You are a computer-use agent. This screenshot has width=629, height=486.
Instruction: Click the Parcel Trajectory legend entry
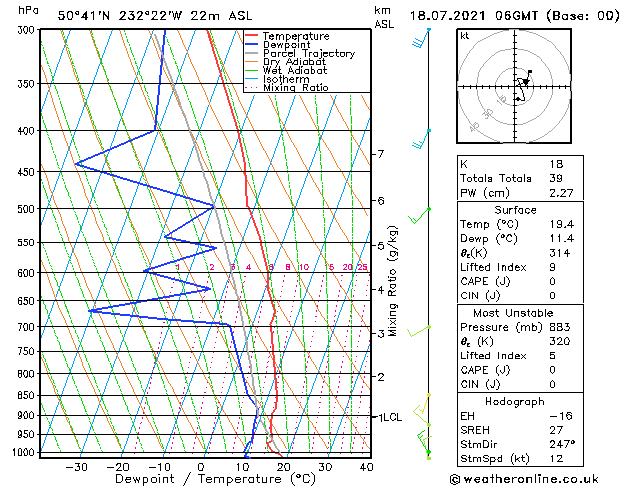pos(309,53)
